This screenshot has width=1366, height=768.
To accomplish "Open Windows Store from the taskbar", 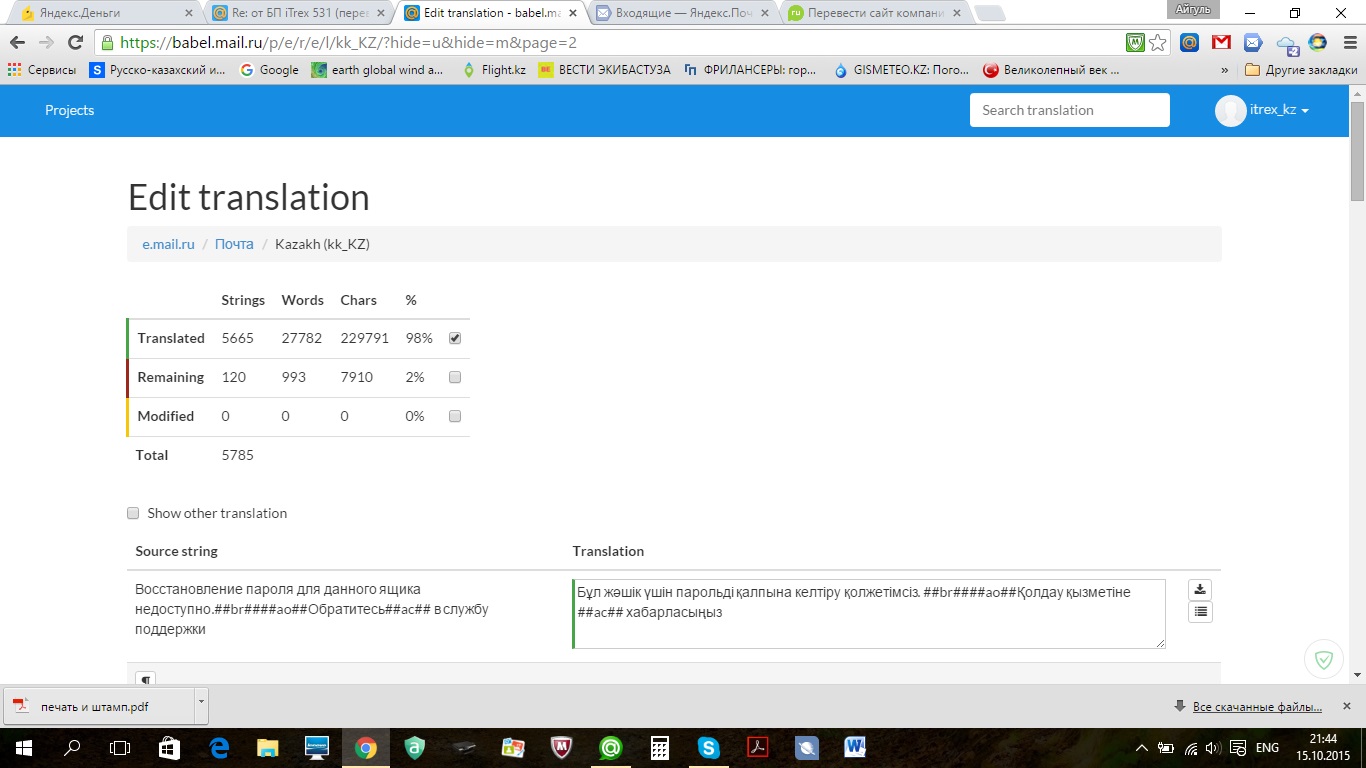I will pos(170,747).
